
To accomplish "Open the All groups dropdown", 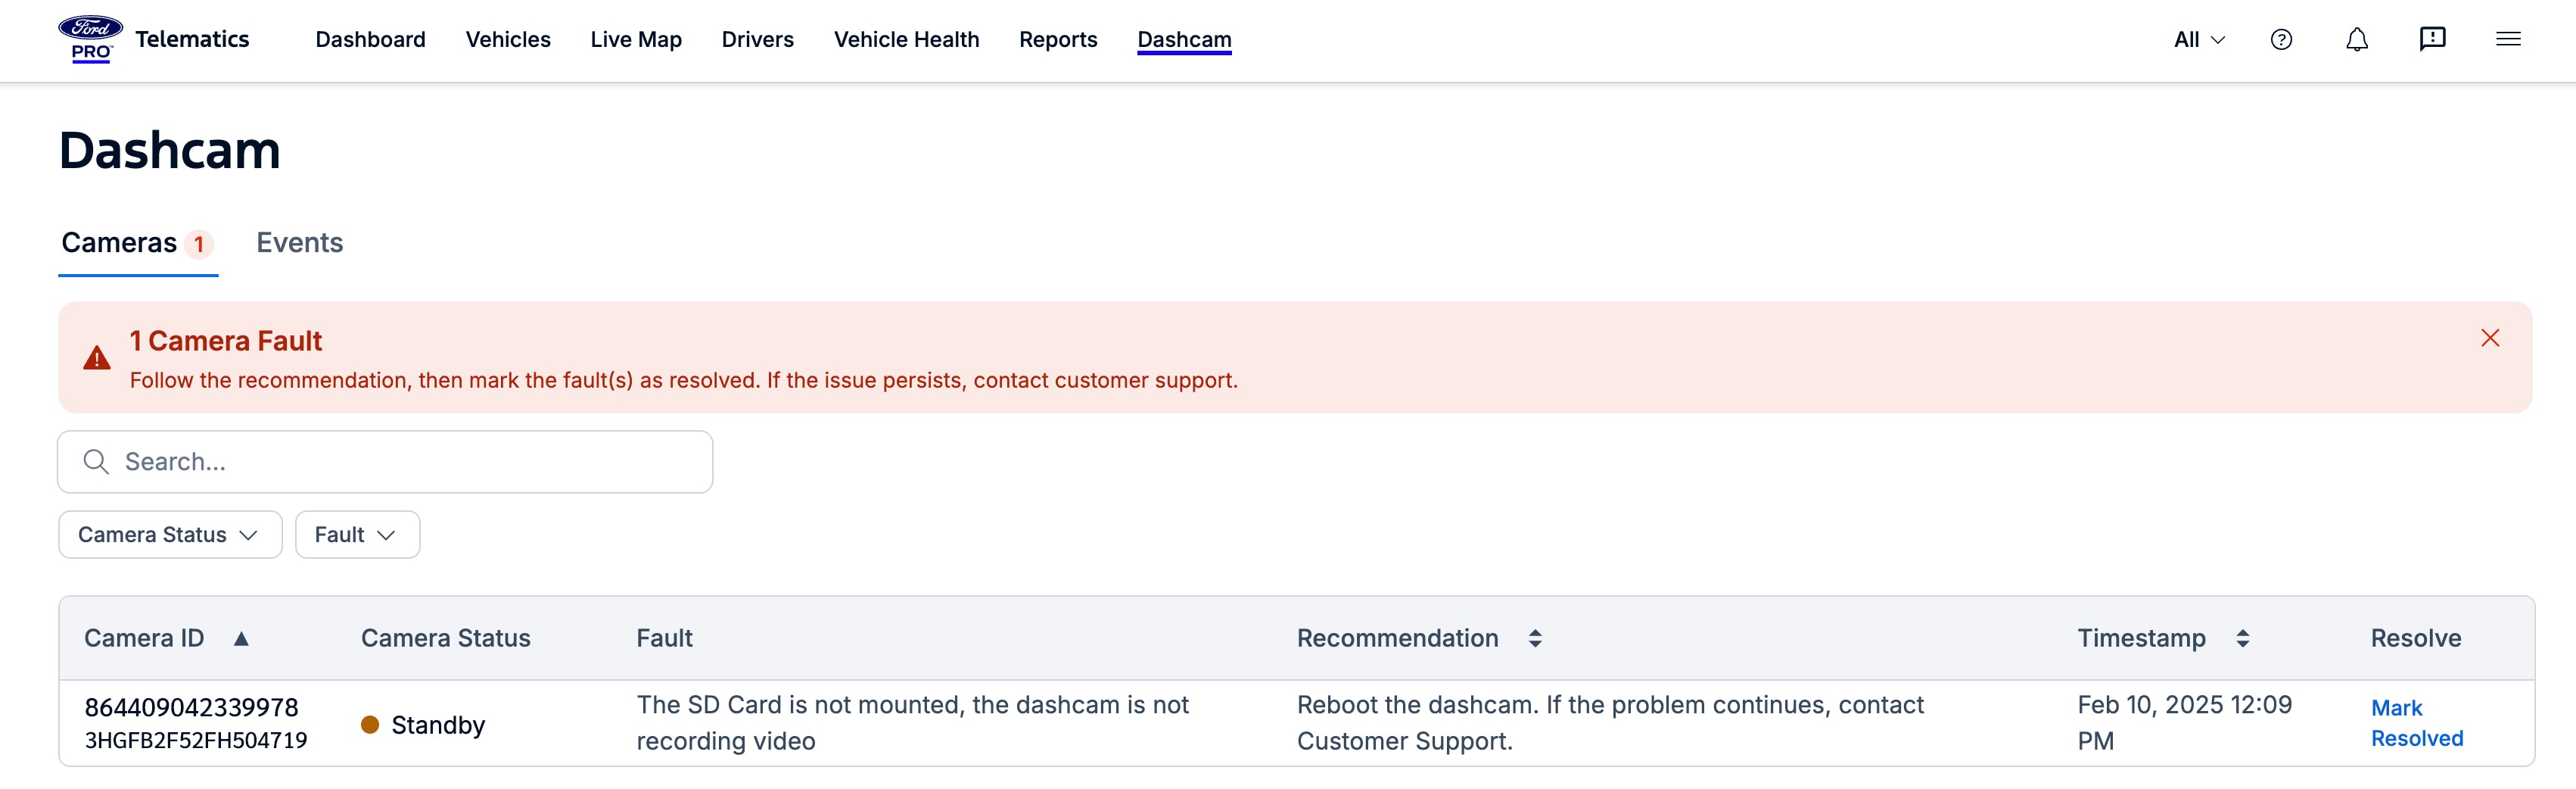I will 2198,40.
